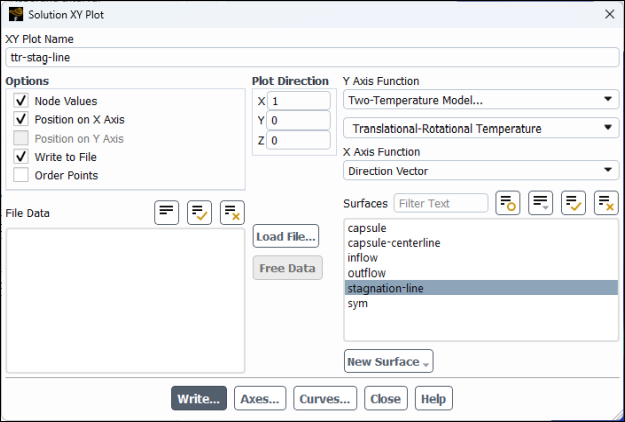The width and height of the screenshot is (625, 422).
Task: Select capsule-centerline in Surfaces list
Action: click(394, 243)
